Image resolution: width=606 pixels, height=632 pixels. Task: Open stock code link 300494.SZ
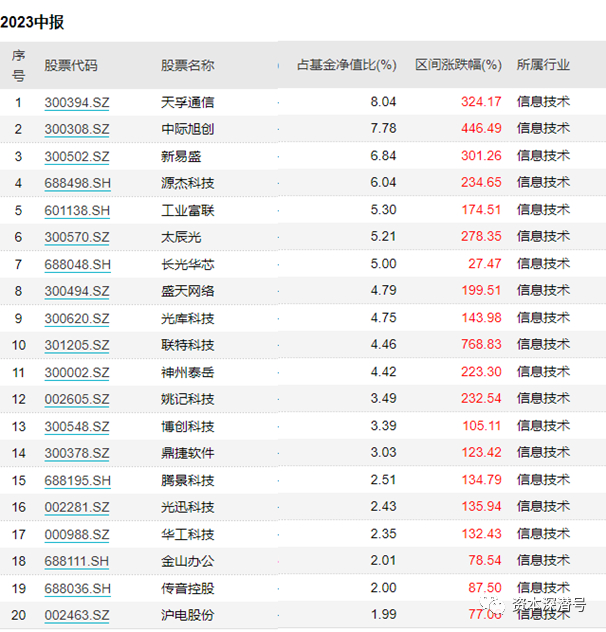click(77, 291)
